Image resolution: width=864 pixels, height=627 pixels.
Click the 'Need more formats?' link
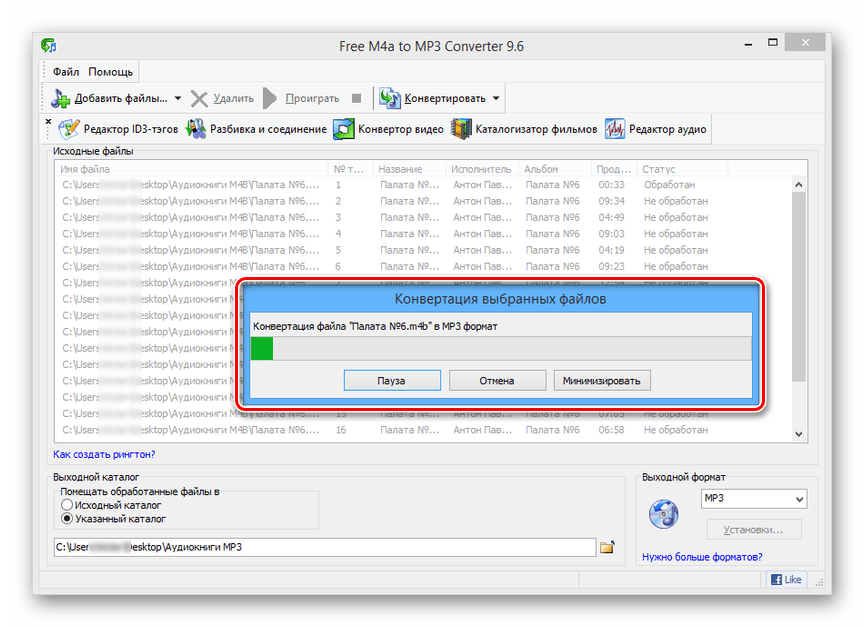tap(701, 557)
